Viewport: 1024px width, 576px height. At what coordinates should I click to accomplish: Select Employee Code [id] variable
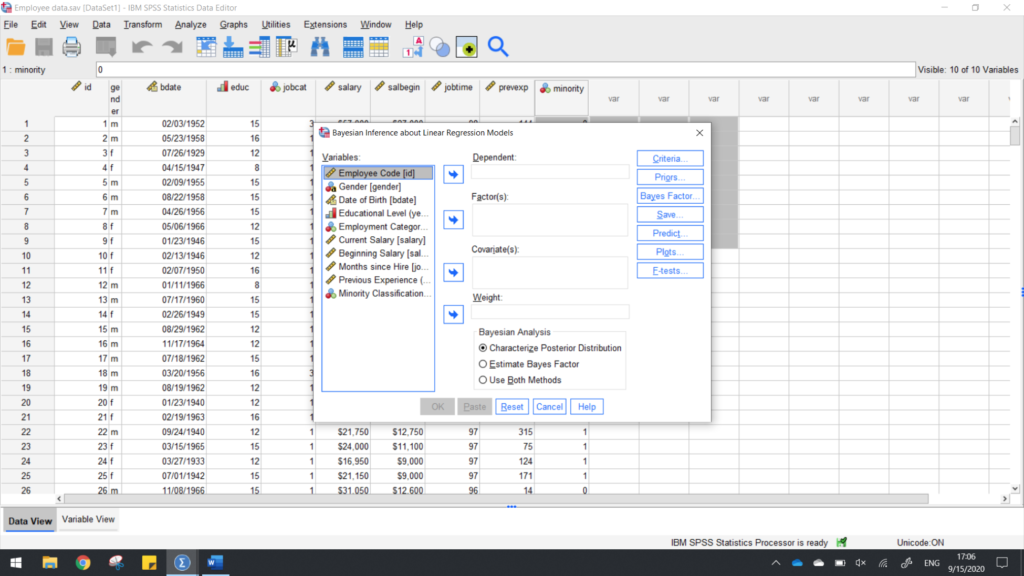pyautogui.click(x=377, y=173)
